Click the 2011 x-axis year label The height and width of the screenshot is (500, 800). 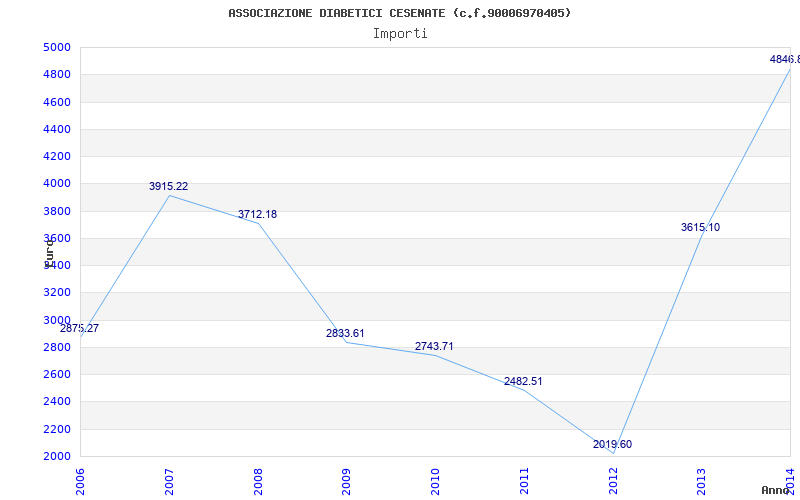[524, 483]
